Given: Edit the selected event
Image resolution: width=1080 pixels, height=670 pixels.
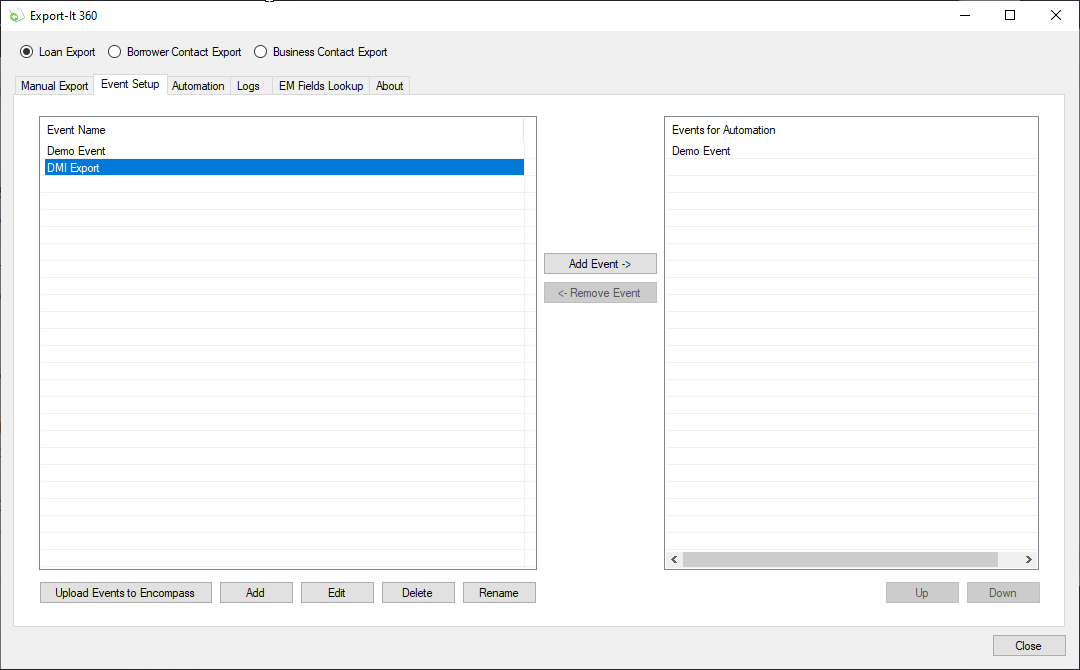Looking at the screenshot, I should (337, 593).
